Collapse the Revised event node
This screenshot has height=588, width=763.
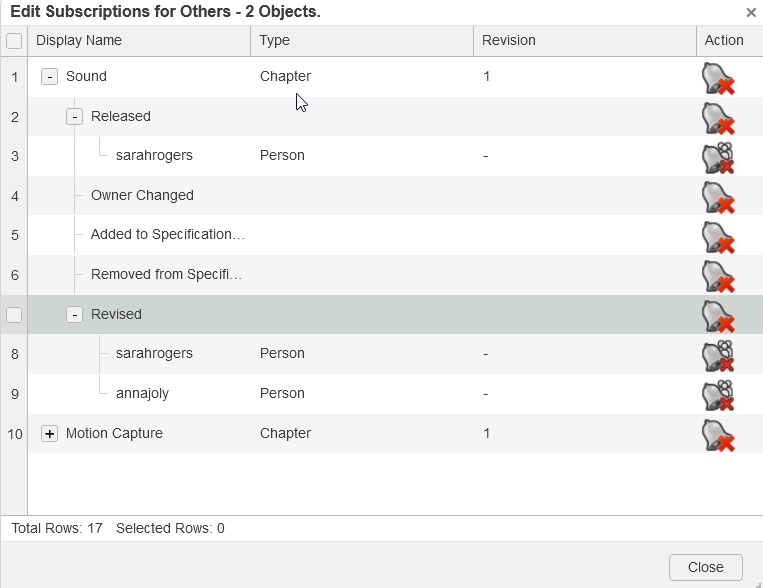click(x=74, y=315)
